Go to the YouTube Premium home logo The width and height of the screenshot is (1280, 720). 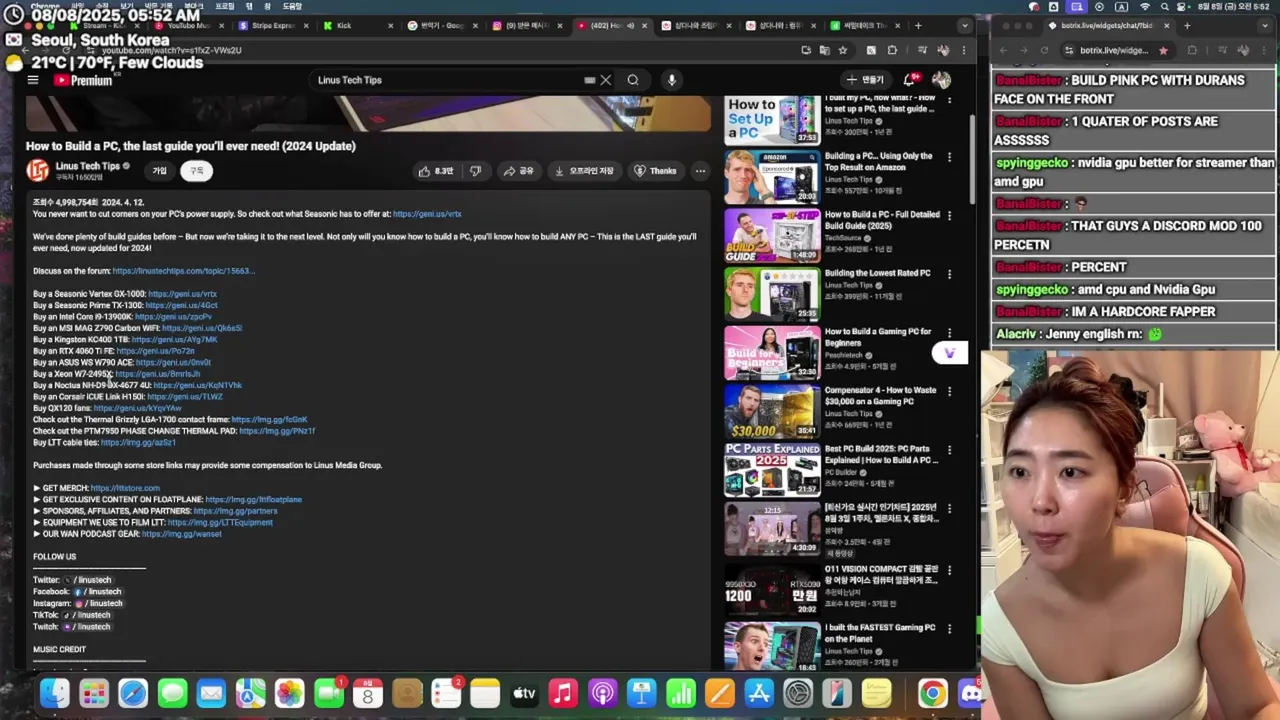coord(83,80)
